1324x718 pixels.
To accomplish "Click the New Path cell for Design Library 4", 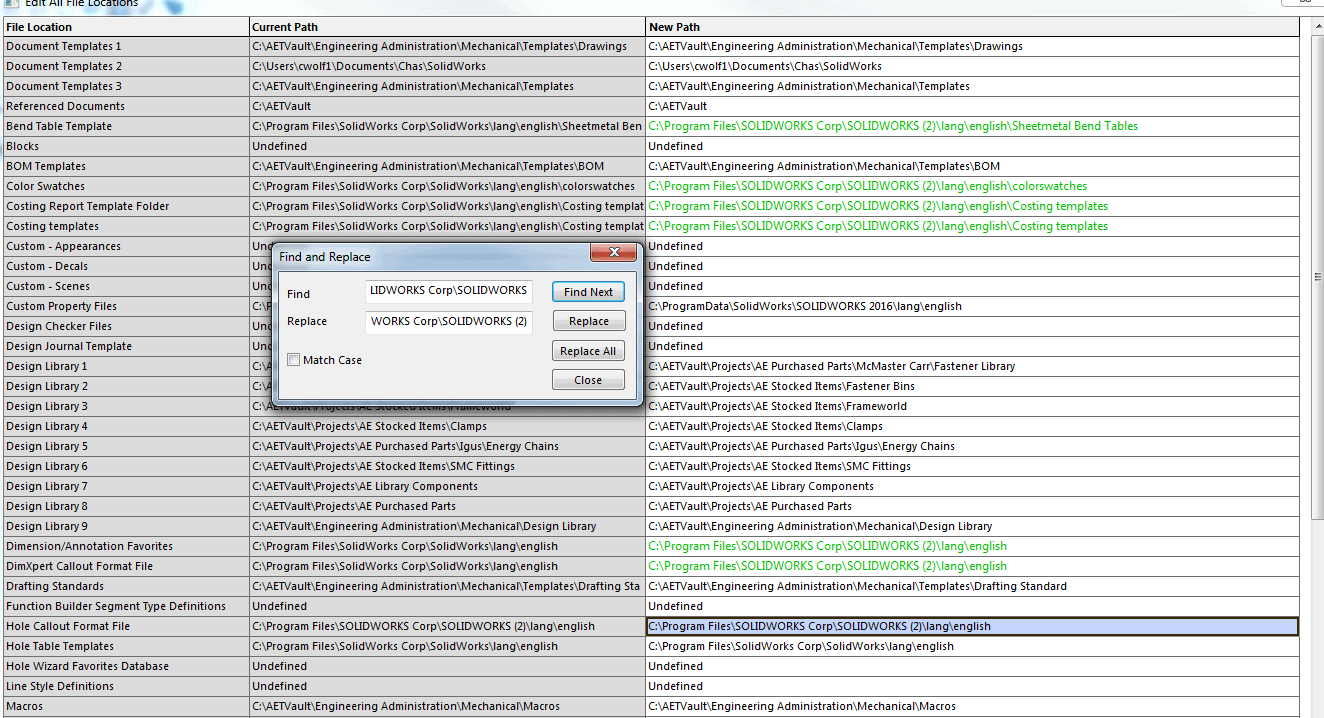I will point(972,426).
